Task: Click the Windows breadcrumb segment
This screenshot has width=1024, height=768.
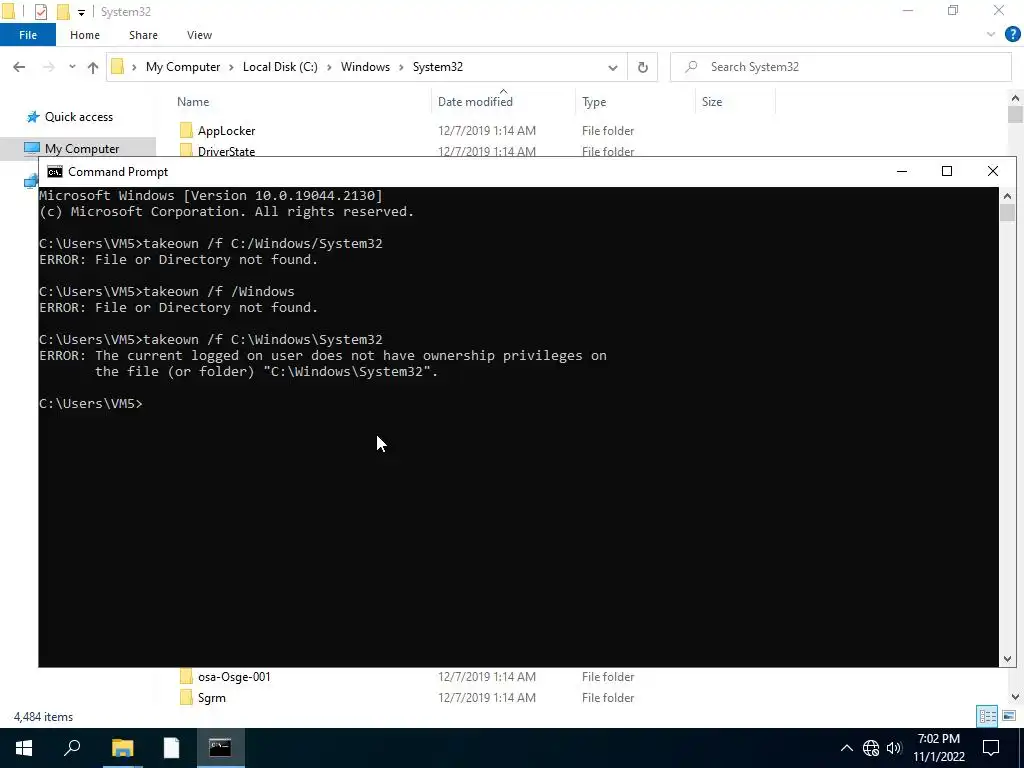Action: point(365,67)
